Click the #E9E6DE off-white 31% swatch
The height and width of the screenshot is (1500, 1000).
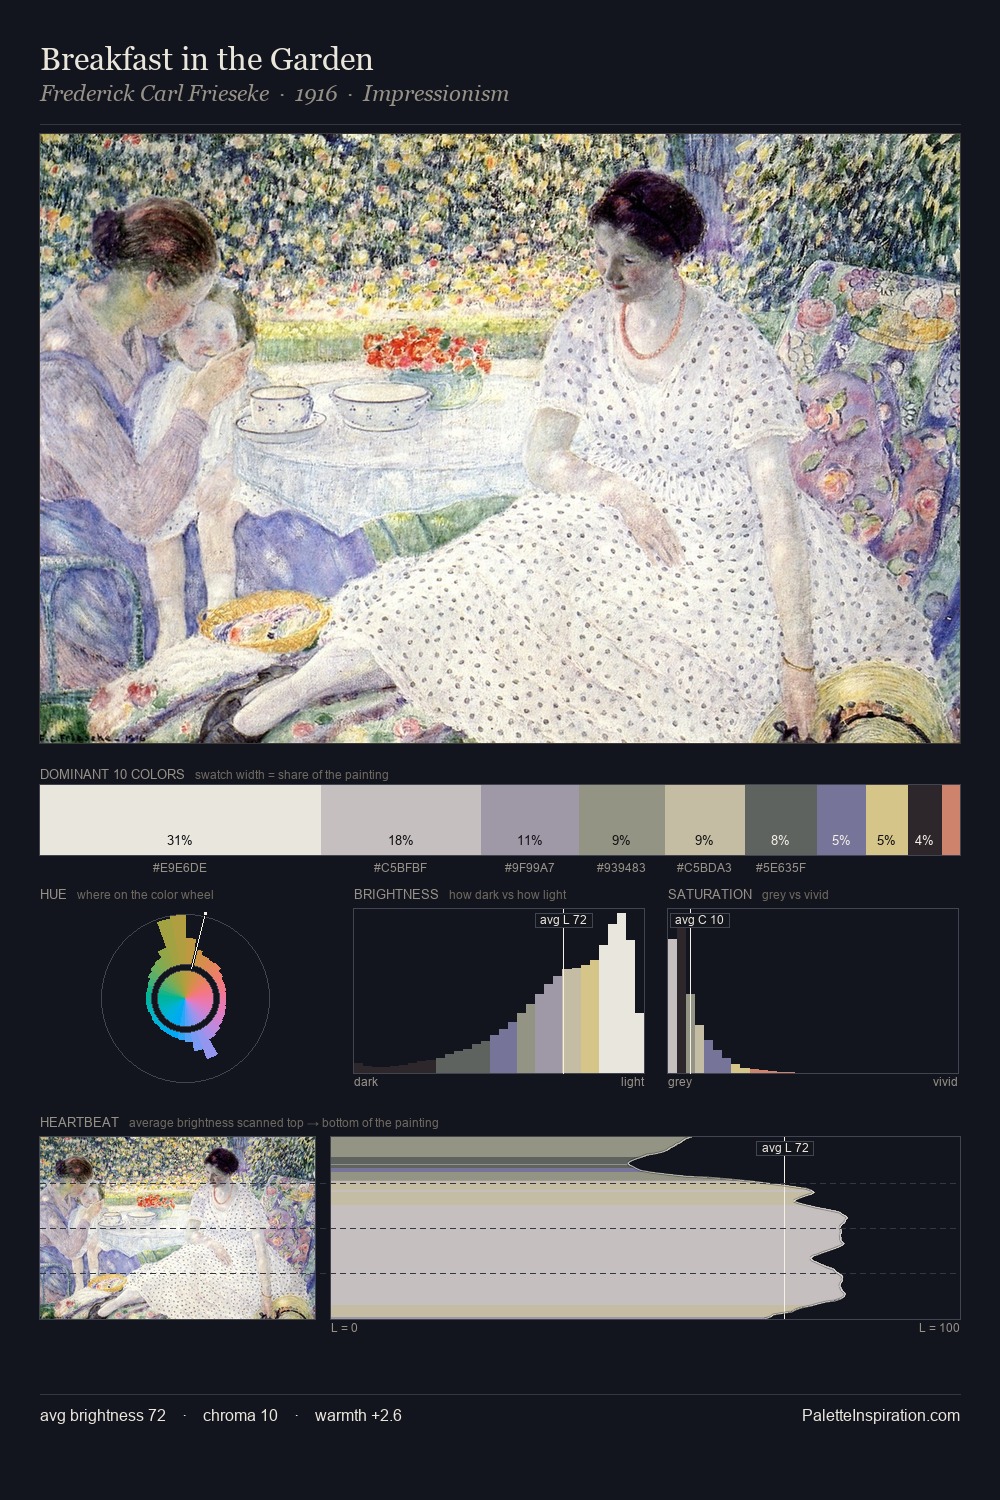coord(180,820)
